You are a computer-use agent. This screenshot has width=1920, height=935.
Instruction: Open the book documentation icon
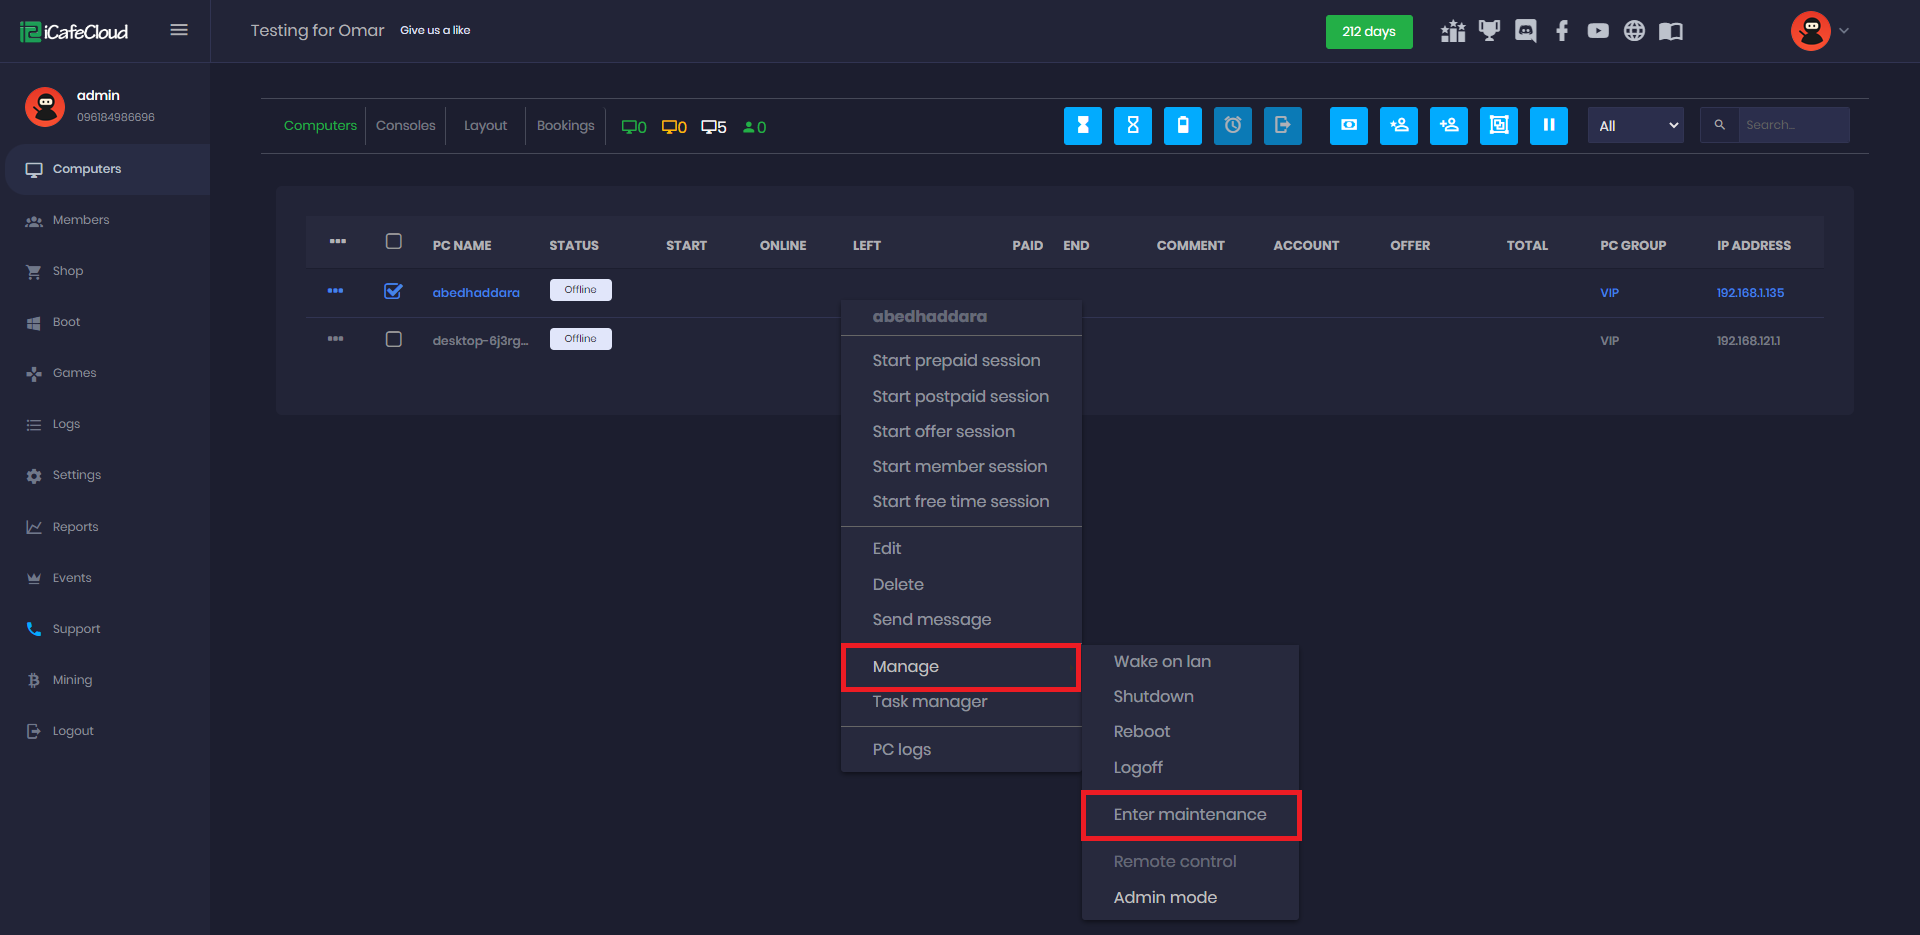point(1670,31)
